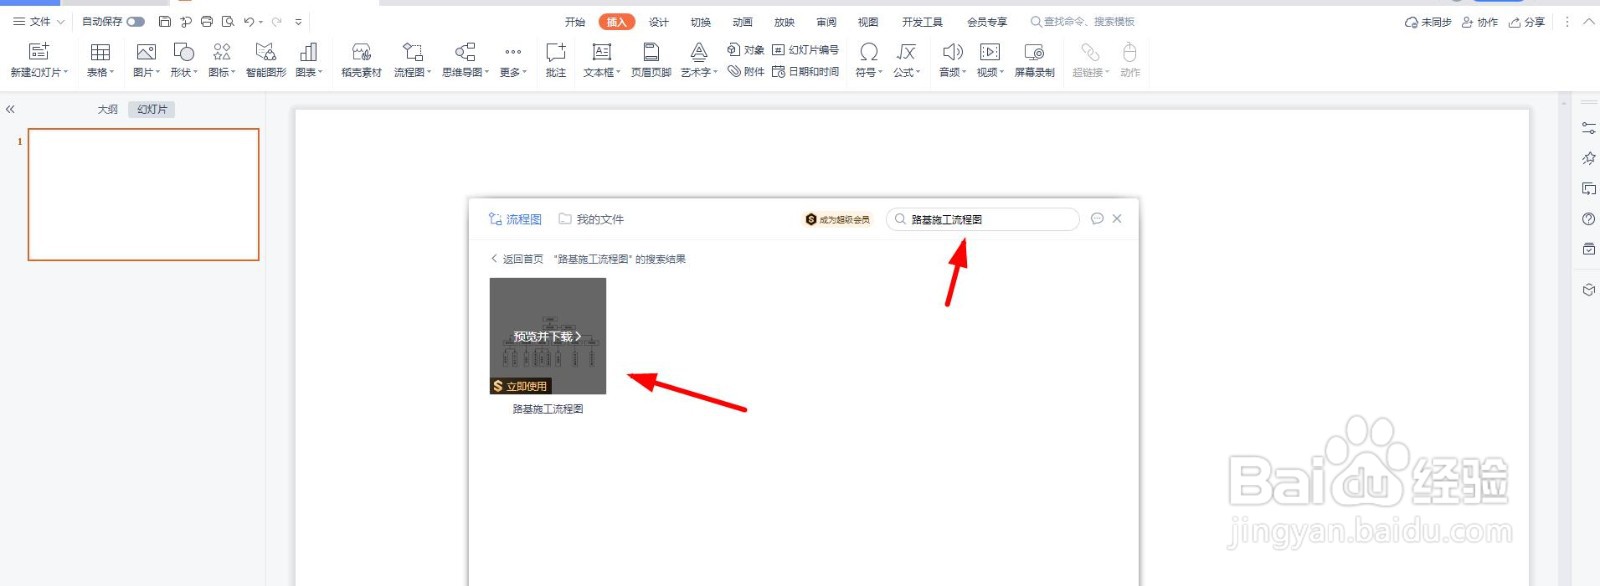Click the 查找命令 search box
Viewport: 1600px width, 586px height.
pyautogui.click(x=1084, y=22)
